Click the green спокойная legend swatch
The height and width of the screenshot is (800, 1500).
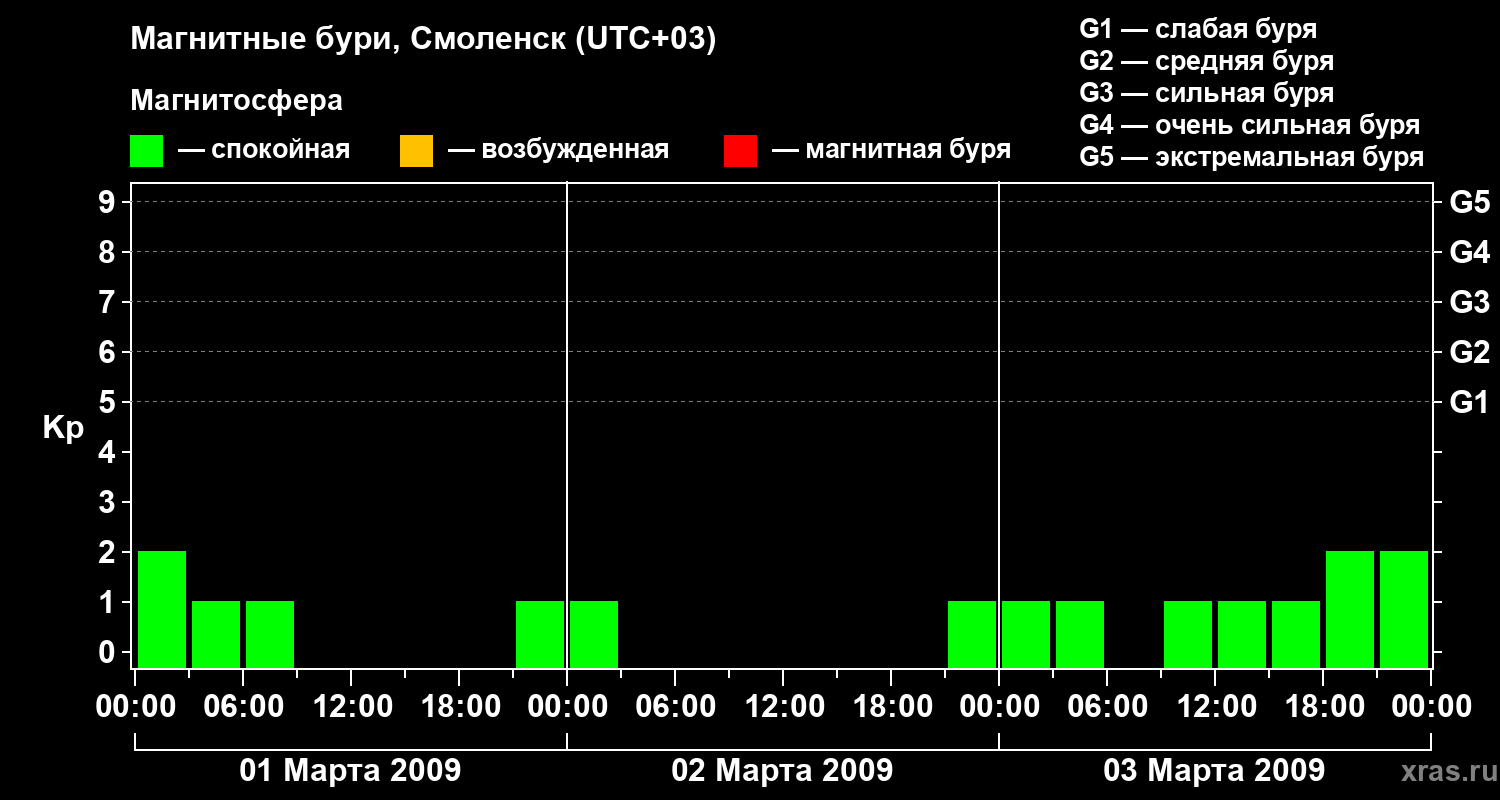tap(146, 150)
